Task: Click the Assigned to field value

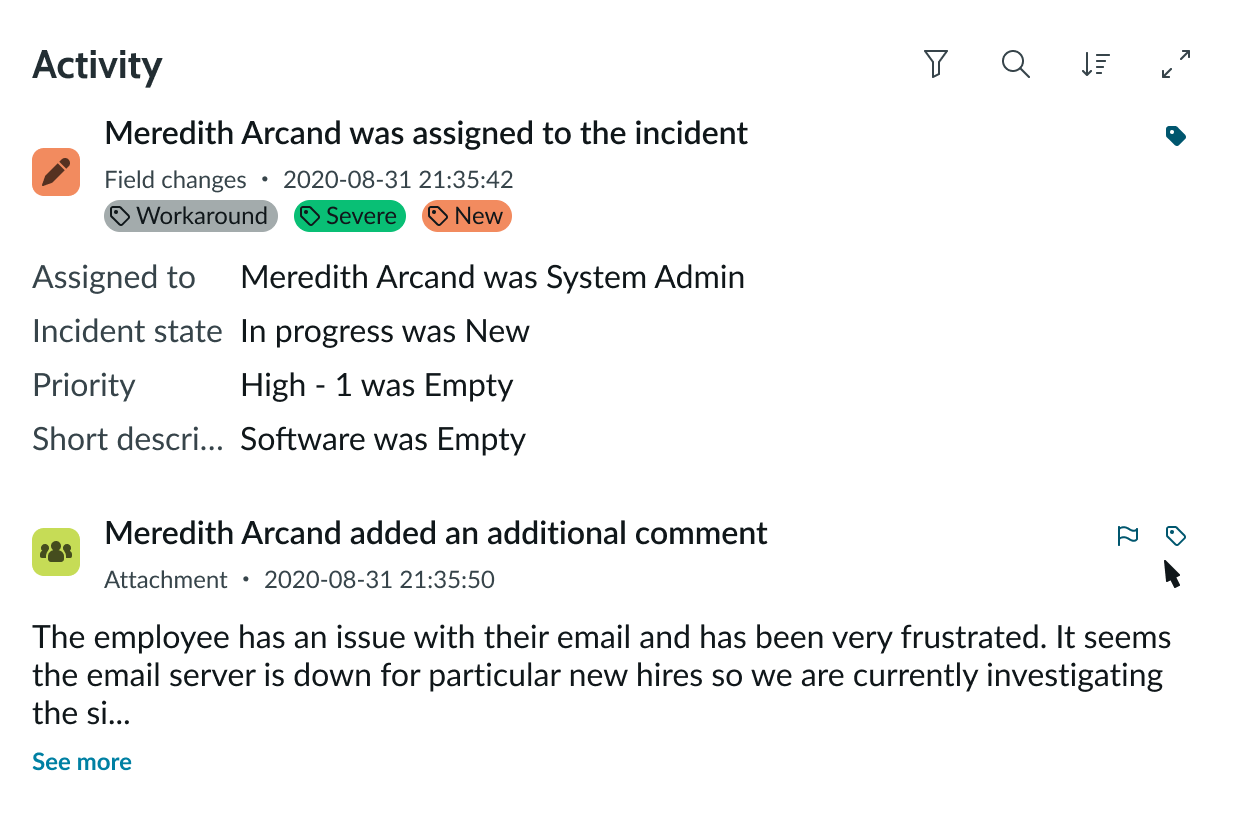Action: pos(492,277)
